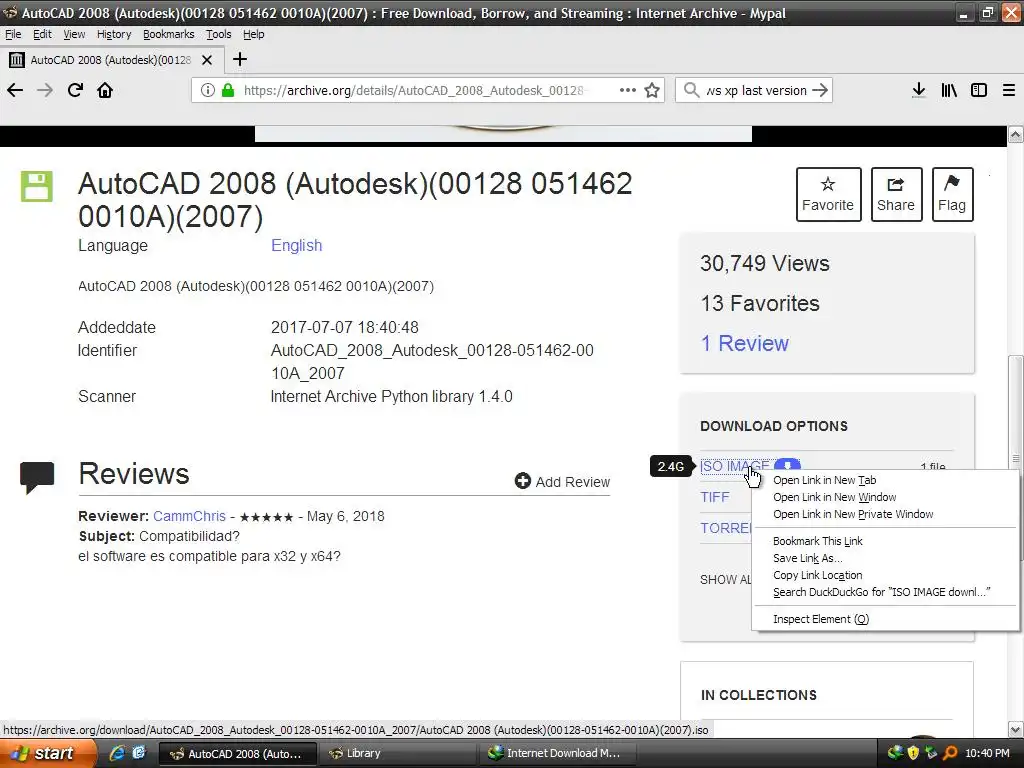Open reviewer CammChris profile link
Image resolution: width=1024 pixels, height=768 pixels.
pyautogui.click(x=189, y=516)
